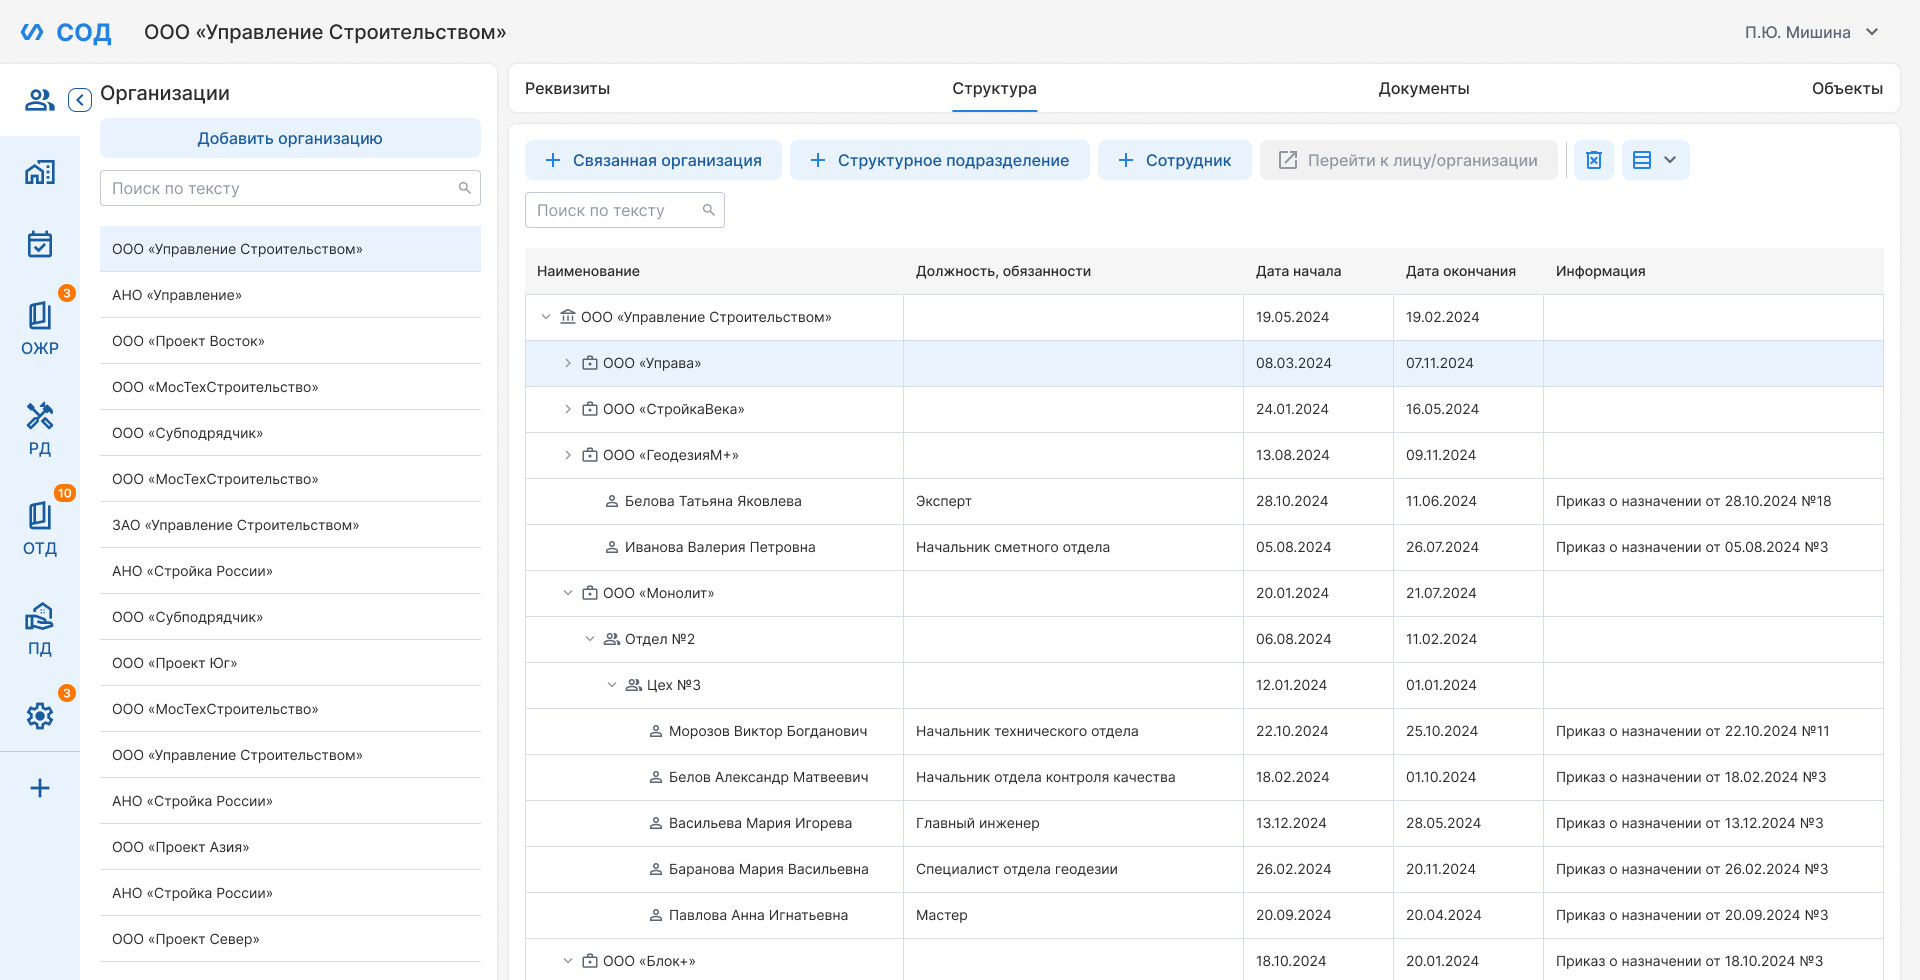Click organization icon beside ООО «Монолит»
Screen dimensions: 1920x980
pyautogui.click(x=590, y=593)
